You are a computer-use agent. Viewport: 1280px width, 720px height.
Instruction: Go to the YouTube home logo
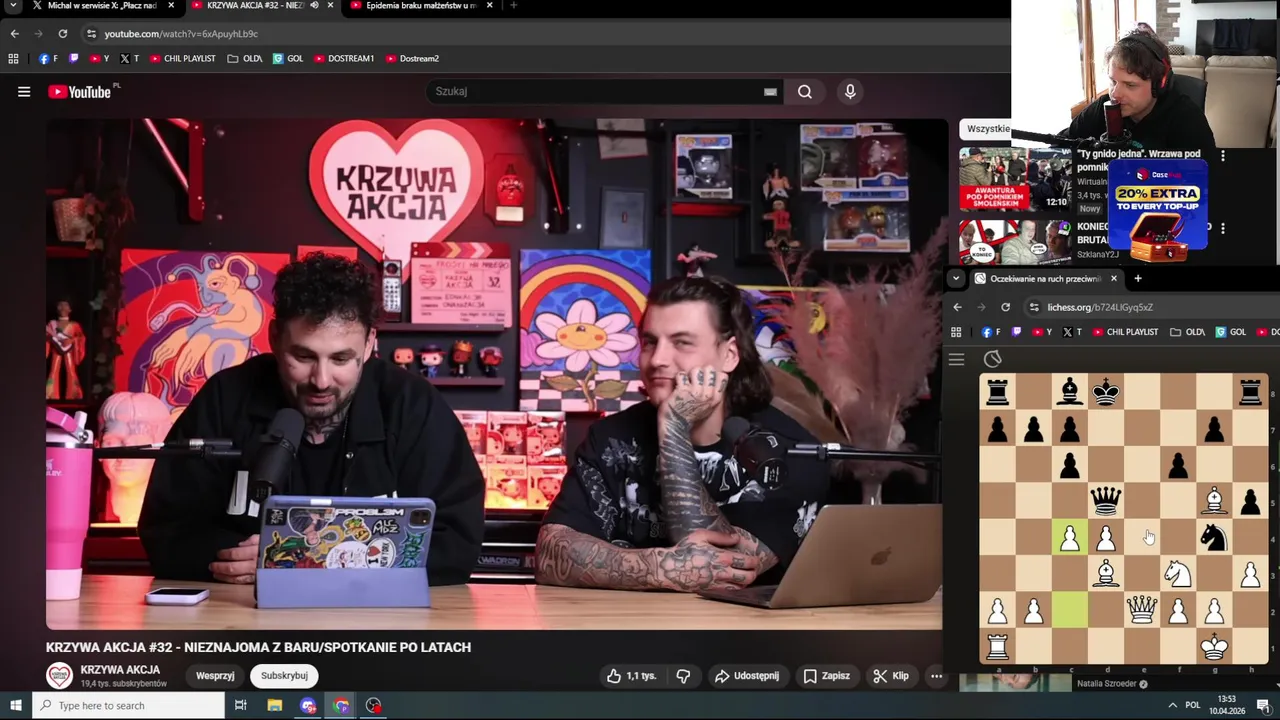click(80, 92)
